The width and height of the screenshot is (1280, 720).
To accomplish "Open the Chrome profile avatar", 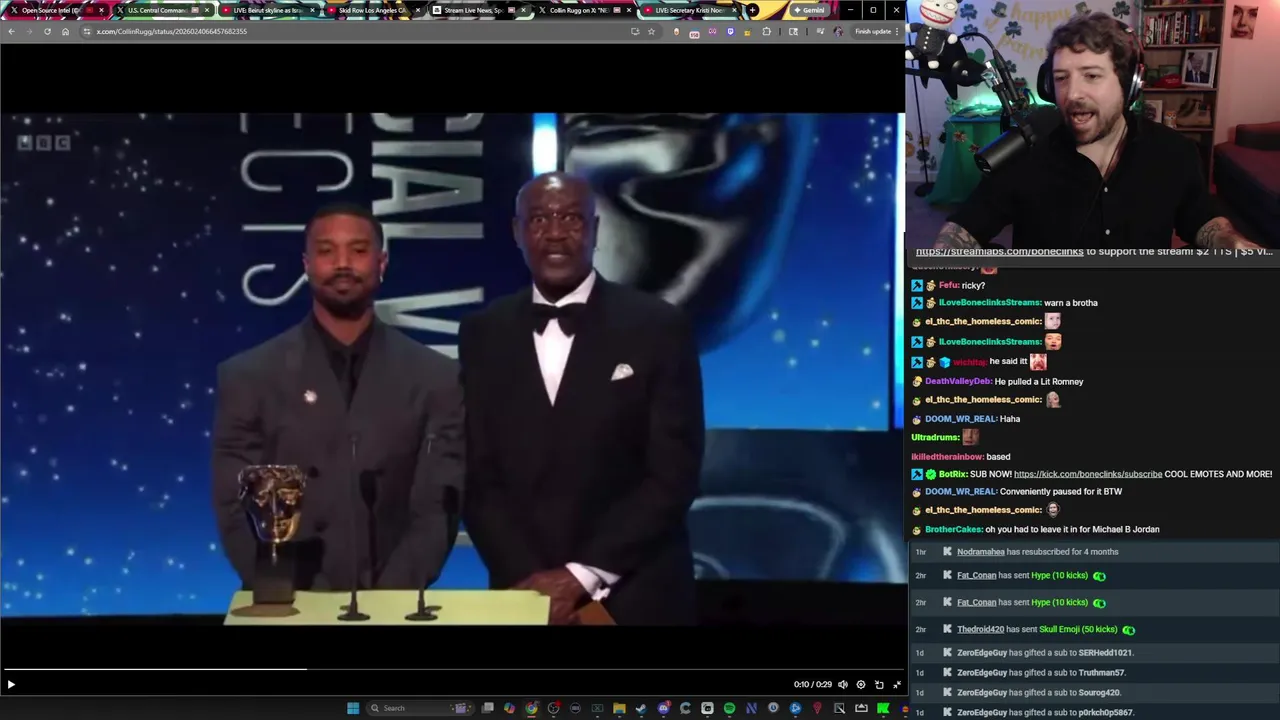I will 838,31.
